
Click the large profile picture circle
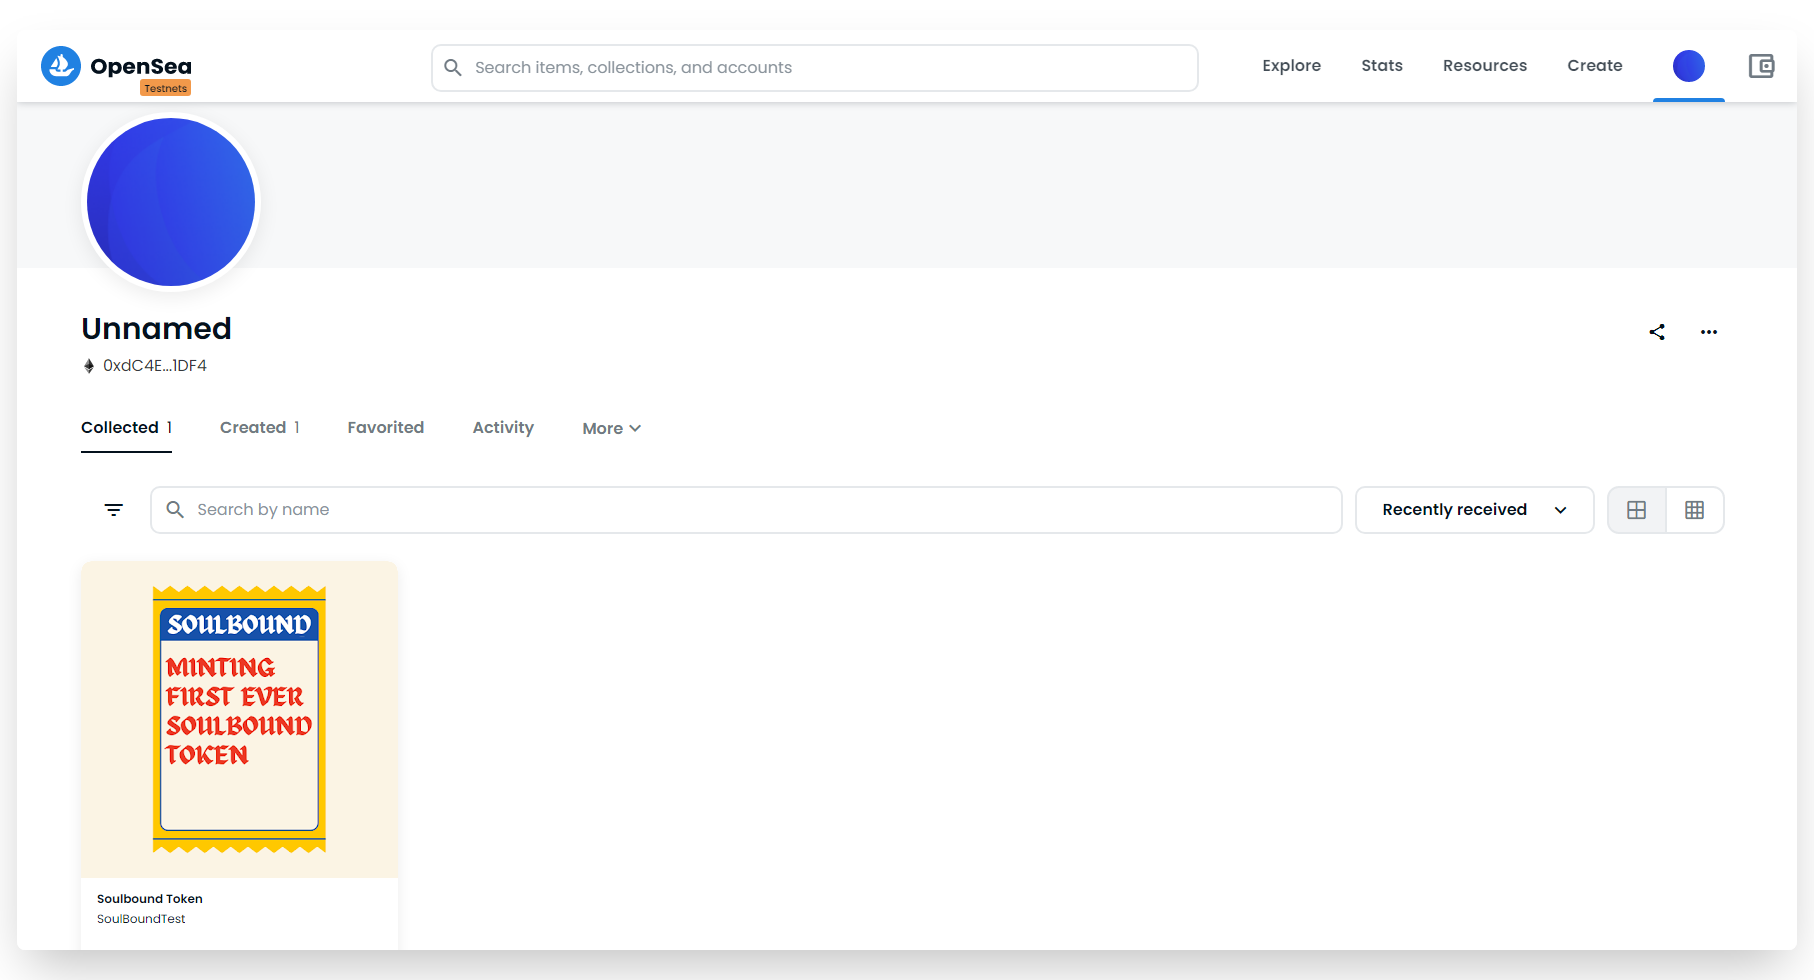171,202
